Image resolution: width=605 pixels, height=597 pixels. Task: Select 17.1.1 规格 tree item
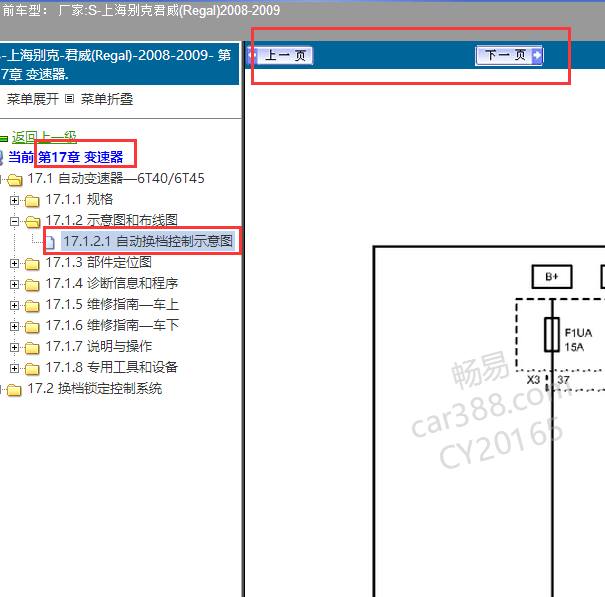click(79, 200)
